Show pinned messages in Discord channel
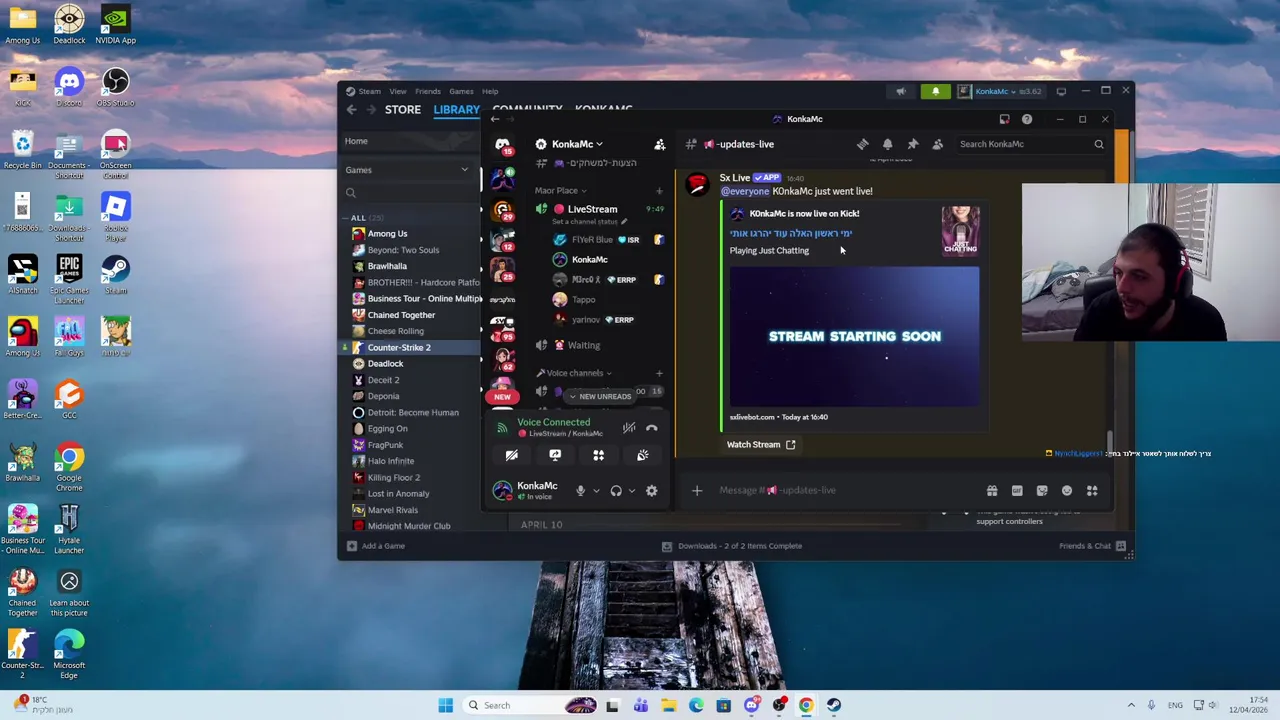 [x=912, y=144]
